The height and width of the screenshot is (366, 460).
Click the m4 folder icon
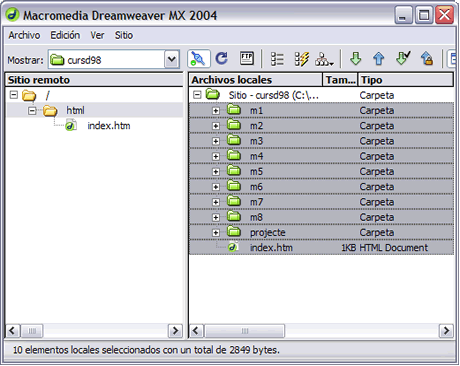[234, 155]
